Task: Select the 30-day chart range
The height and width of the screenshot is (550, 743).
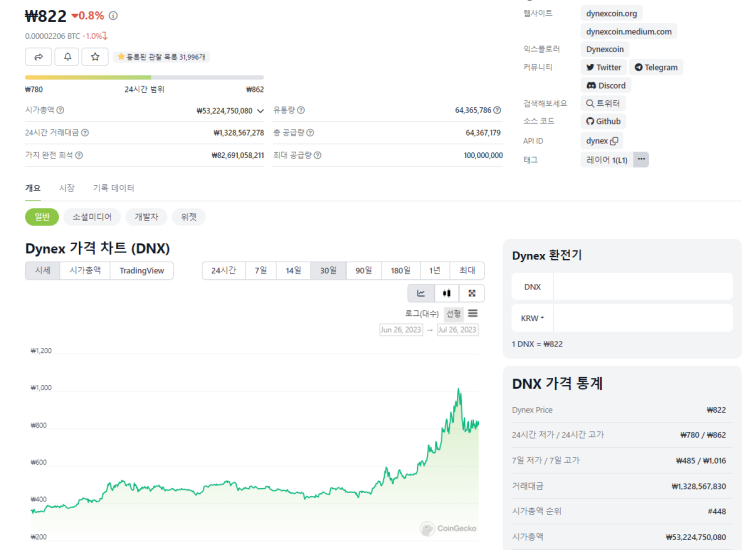Action: [328, 270]
